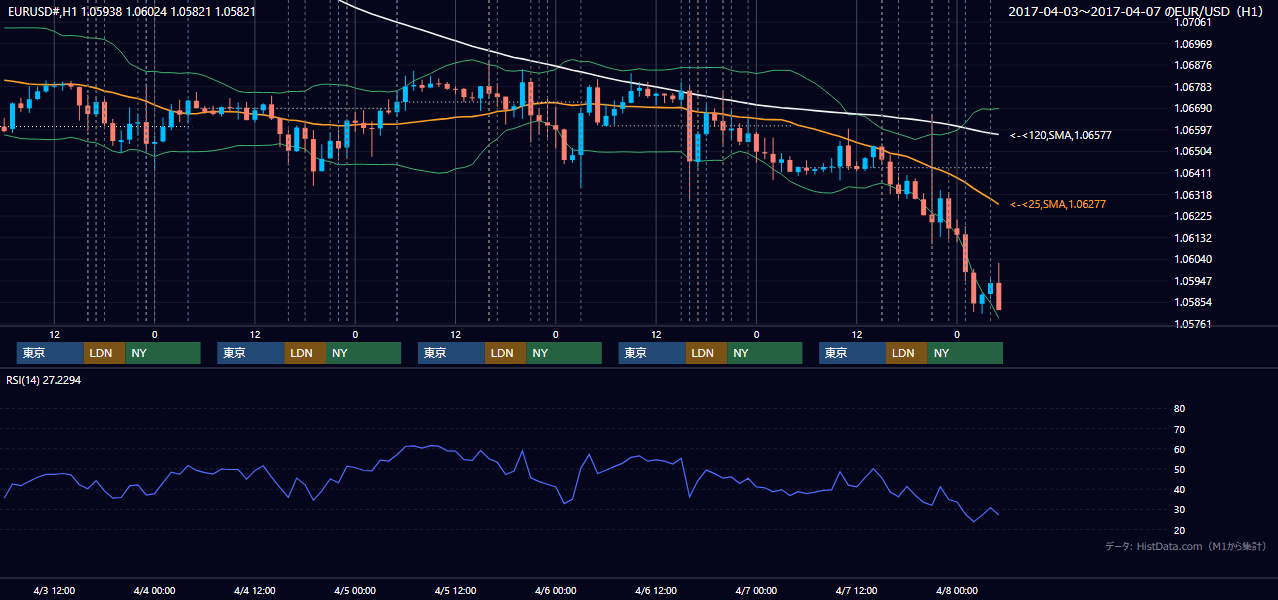
Task: Select the 120 SMA label reading 1.06577
Action: [1061, 135]
